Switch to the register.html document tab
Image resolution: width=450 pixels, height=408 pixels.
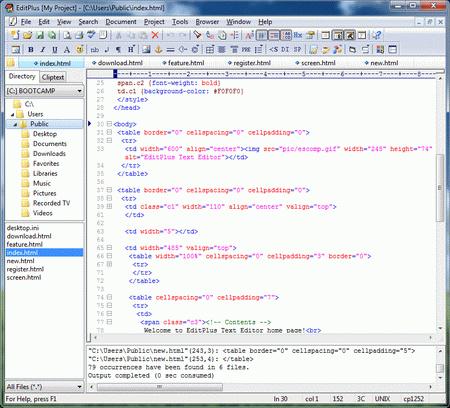pyautogui.click(x=249, y=63)
